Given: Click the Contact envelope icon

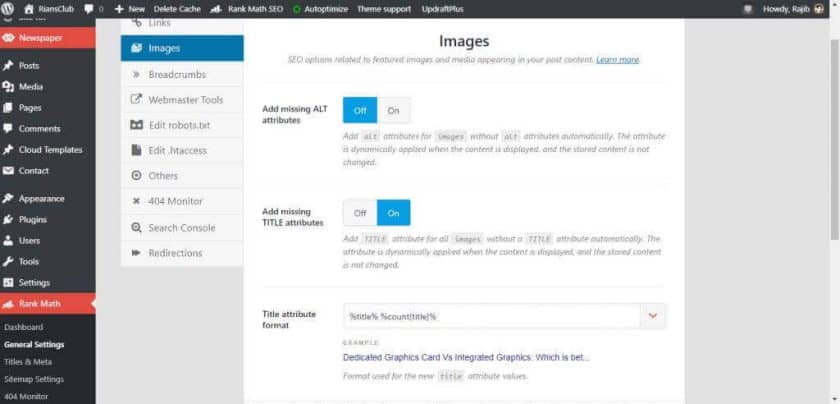Looking at the screenshot, I should point(8,171).
